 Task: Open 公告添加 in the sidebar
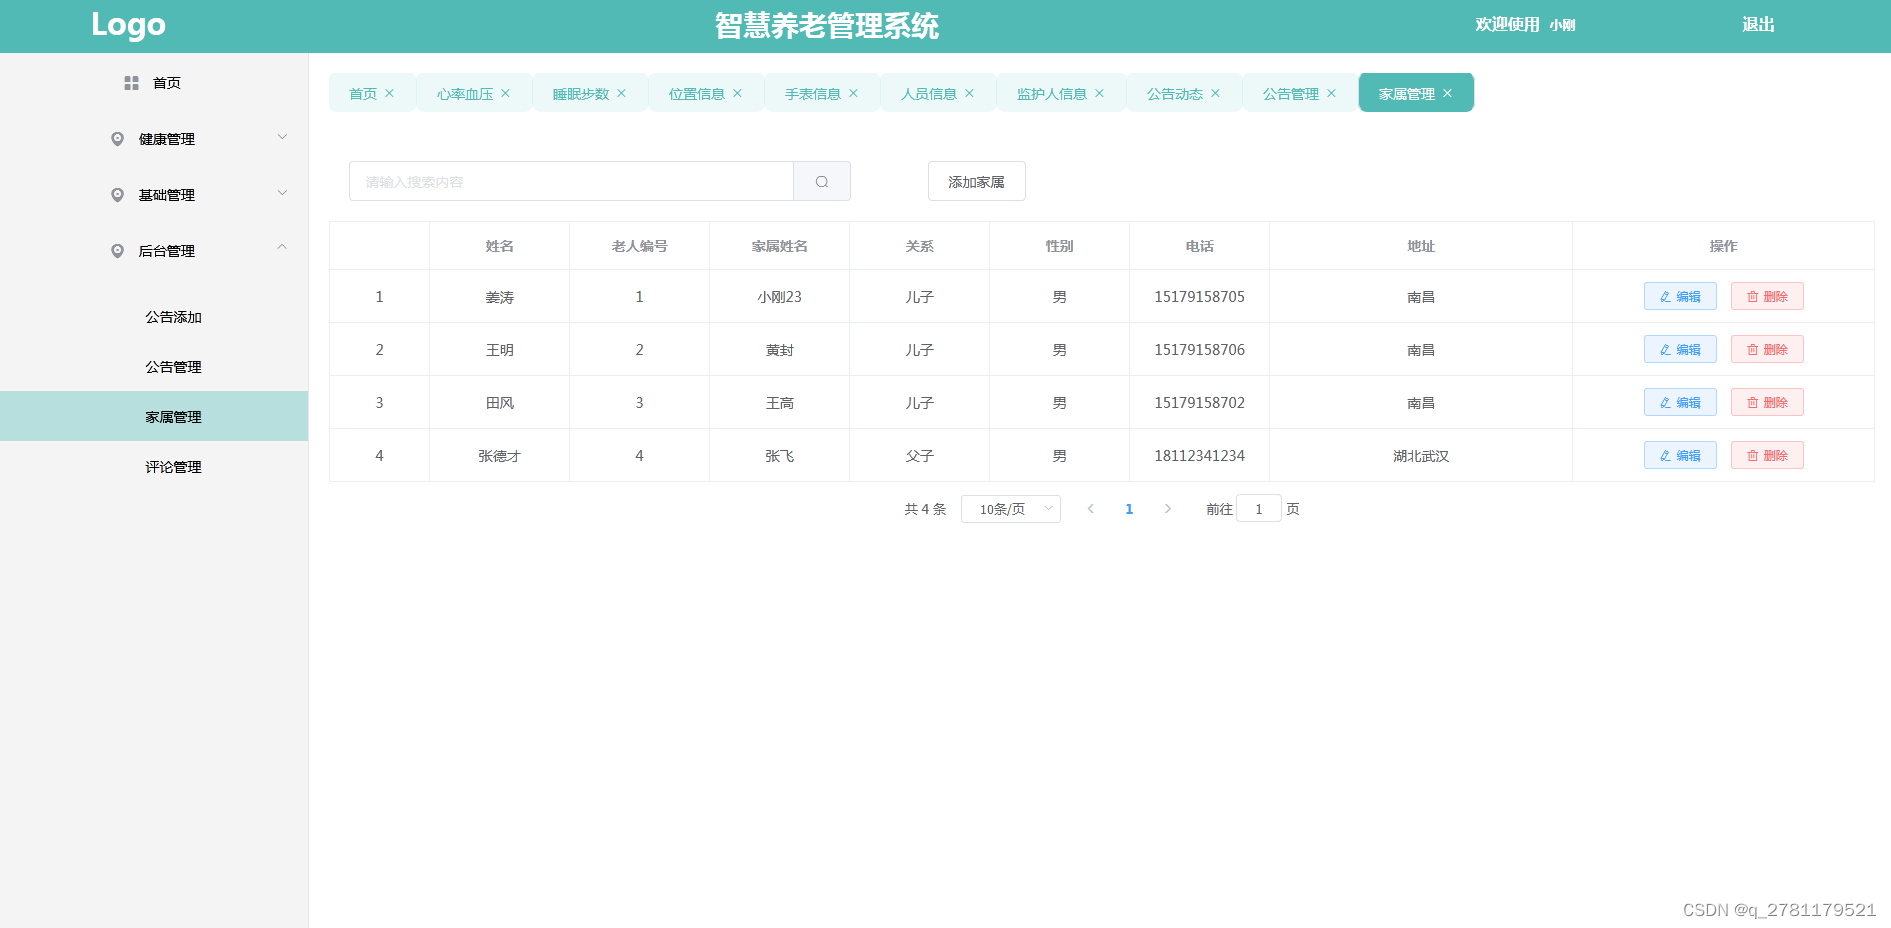point(154,317)
